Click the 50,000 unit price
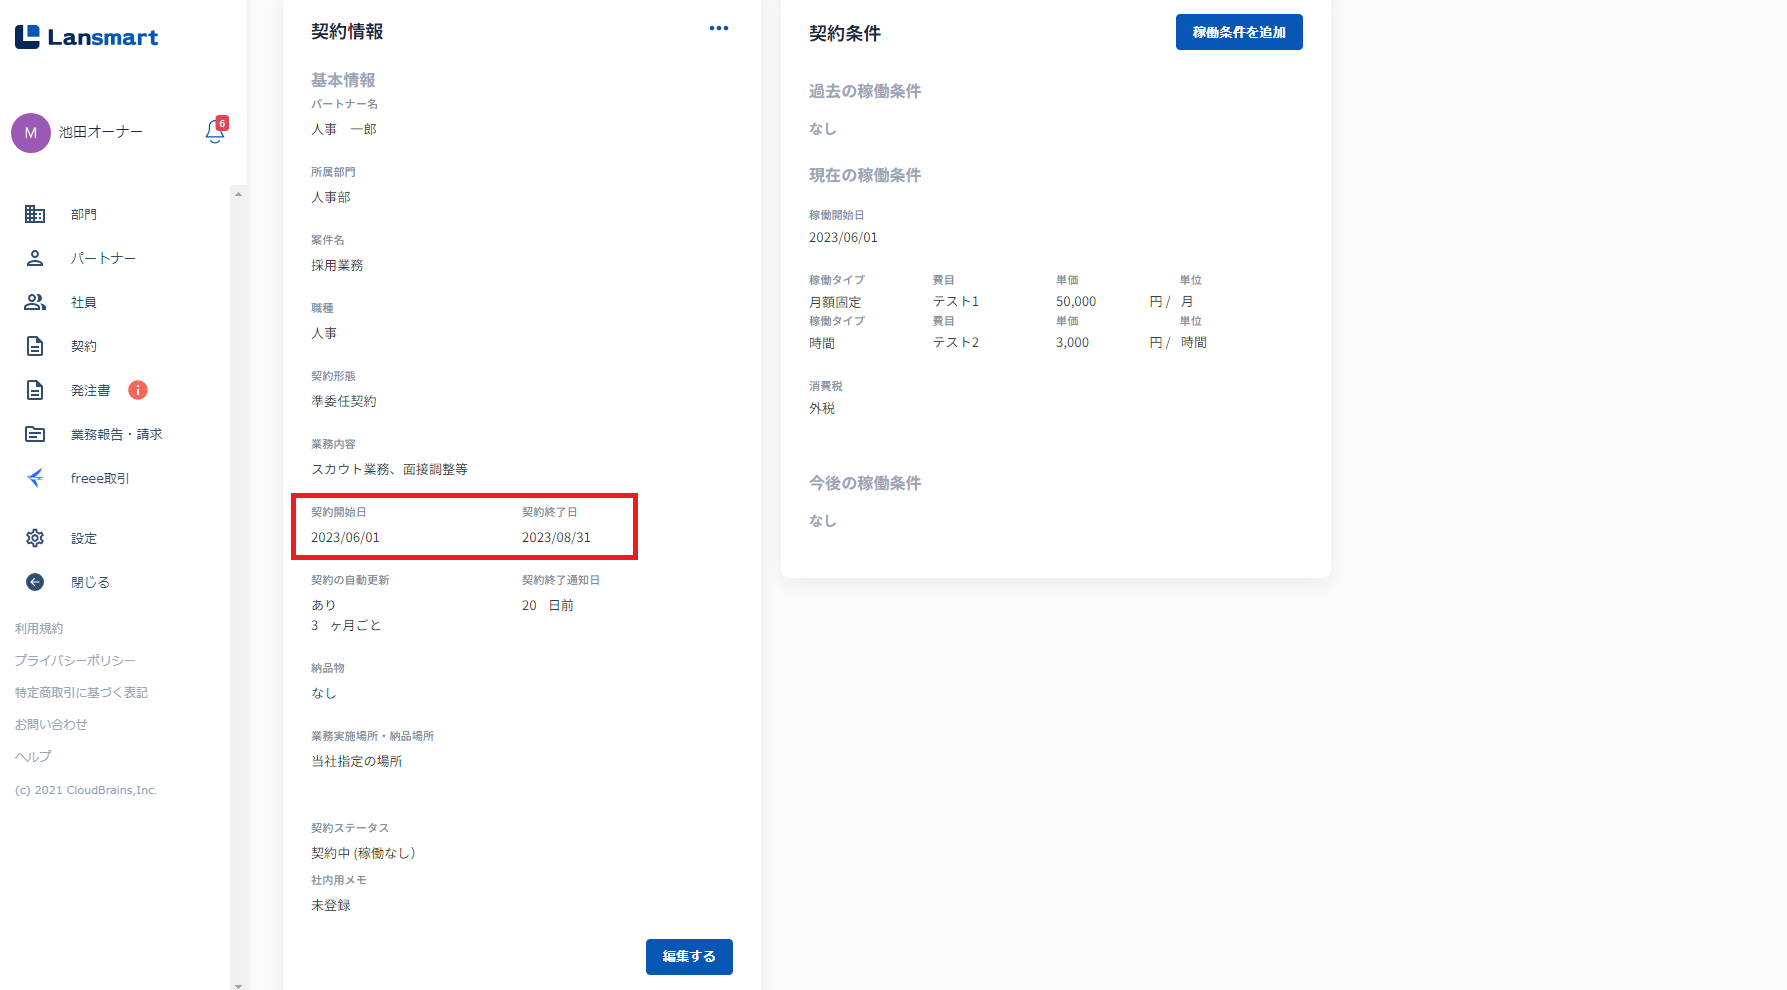Viewport: 1787px width, 990px height. click(x=1076, y=301)
